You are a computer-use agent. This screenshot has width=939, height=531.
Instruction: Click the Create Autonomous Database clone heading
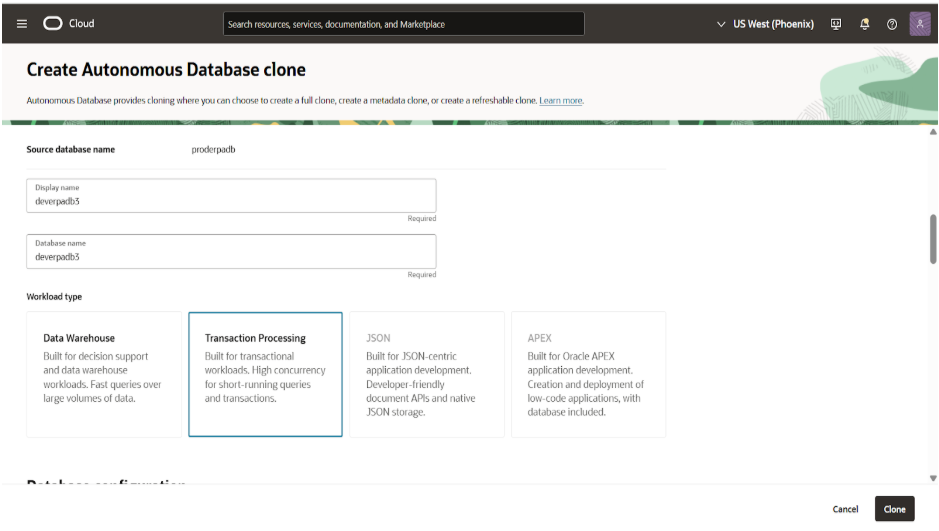tap(166, 69)
